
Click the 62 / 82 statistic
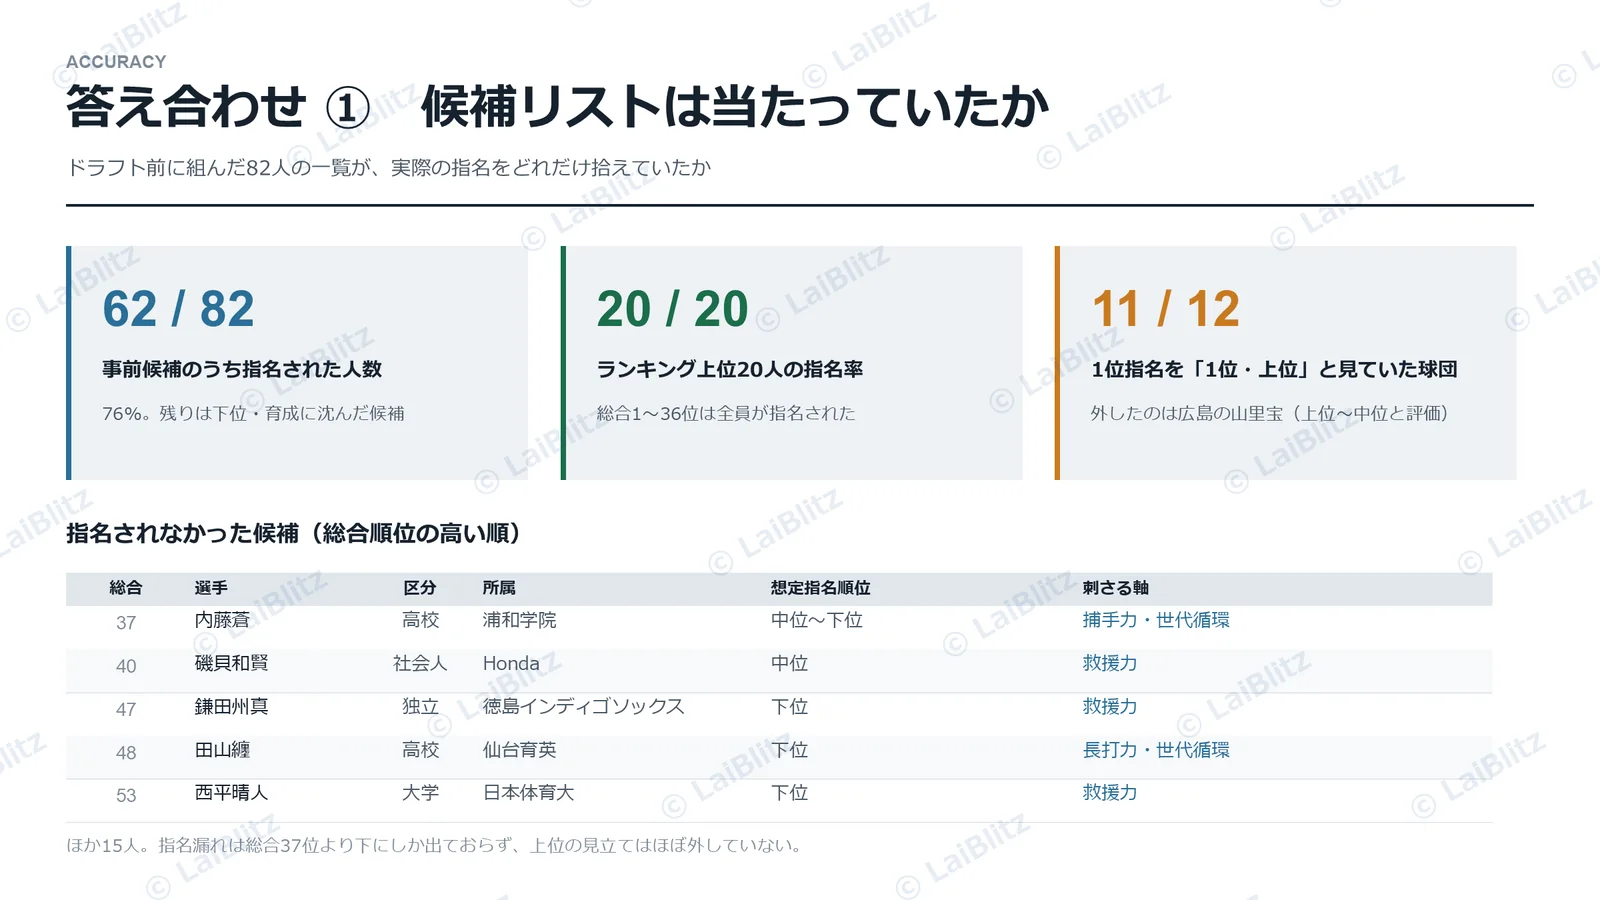(x=178, y=309)
